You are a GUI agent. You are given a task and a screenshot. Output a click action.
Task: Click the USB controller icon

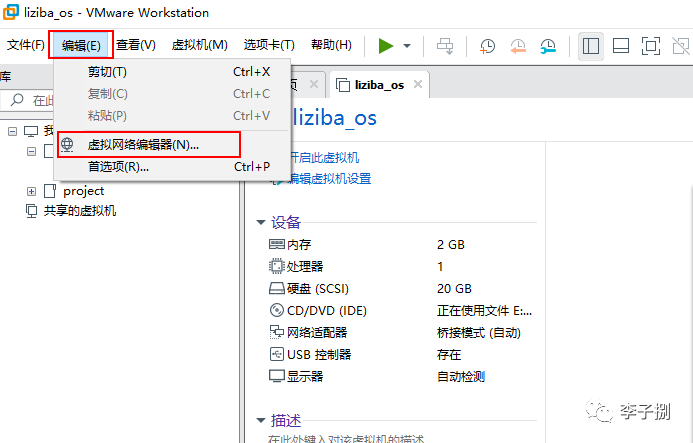pyautogui.click(x=277, y=354)
